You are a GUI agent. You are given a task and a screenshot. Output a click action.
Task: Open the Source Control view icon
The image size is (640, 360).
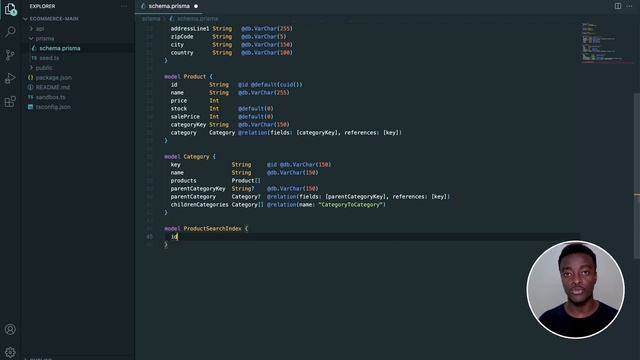pos(10,55)
